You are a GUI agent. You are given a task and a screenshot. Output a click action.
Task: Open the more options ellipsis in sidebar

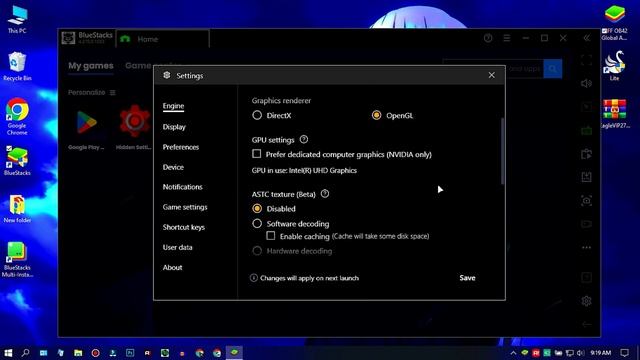coord(587,247)
